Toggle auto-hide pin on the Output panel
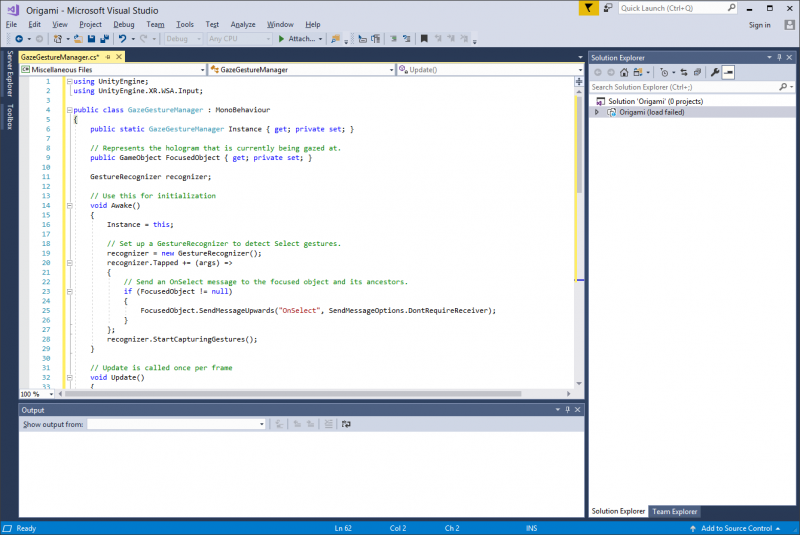The image size is (800, 535). pyautogui.click(x=567, y=410)
